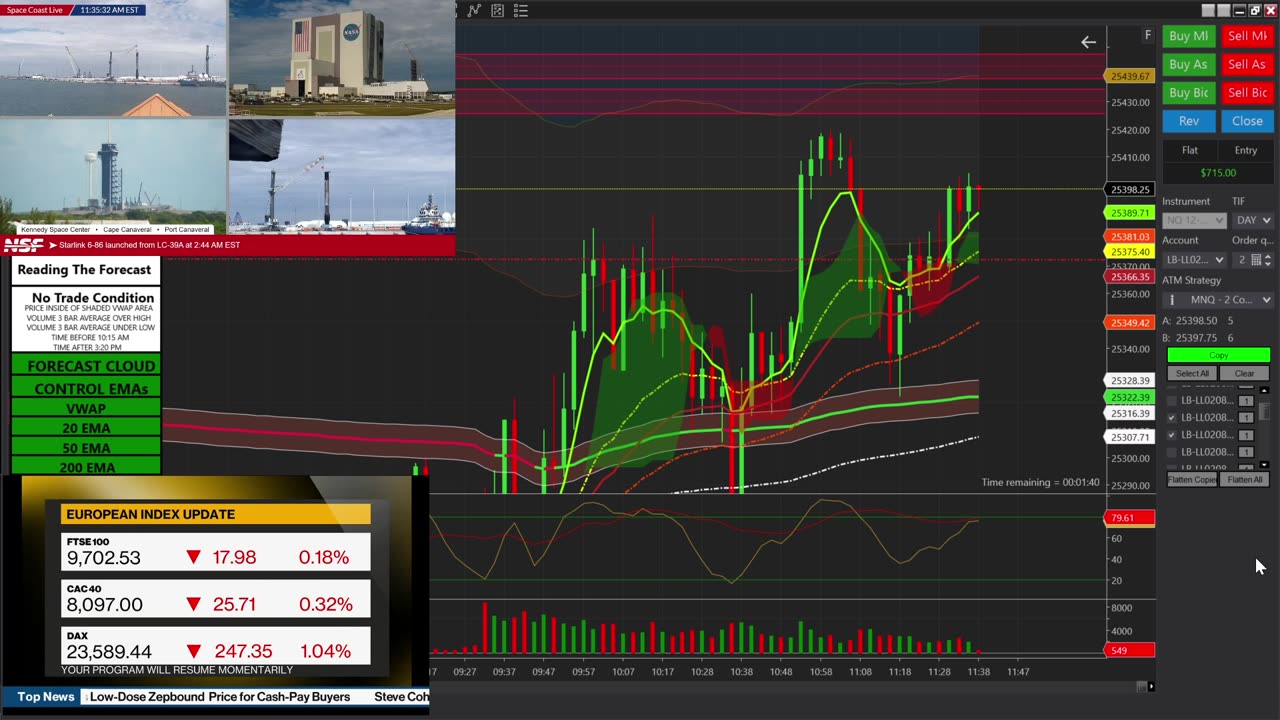Open the Instrument dropdown
The height and width of the screenshot is (720, 1280).
pos(1194,220)
